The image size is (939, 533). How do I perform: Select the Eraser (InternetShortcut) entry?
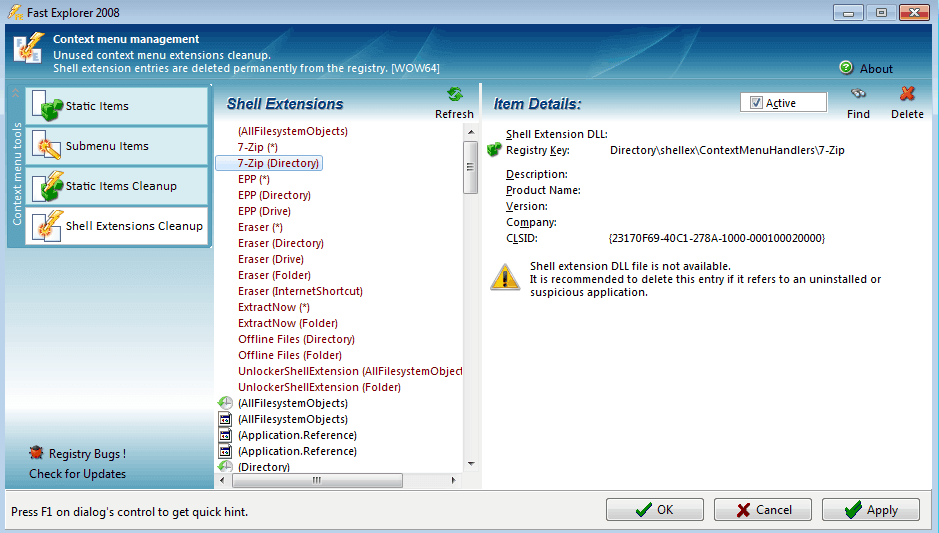300,291
